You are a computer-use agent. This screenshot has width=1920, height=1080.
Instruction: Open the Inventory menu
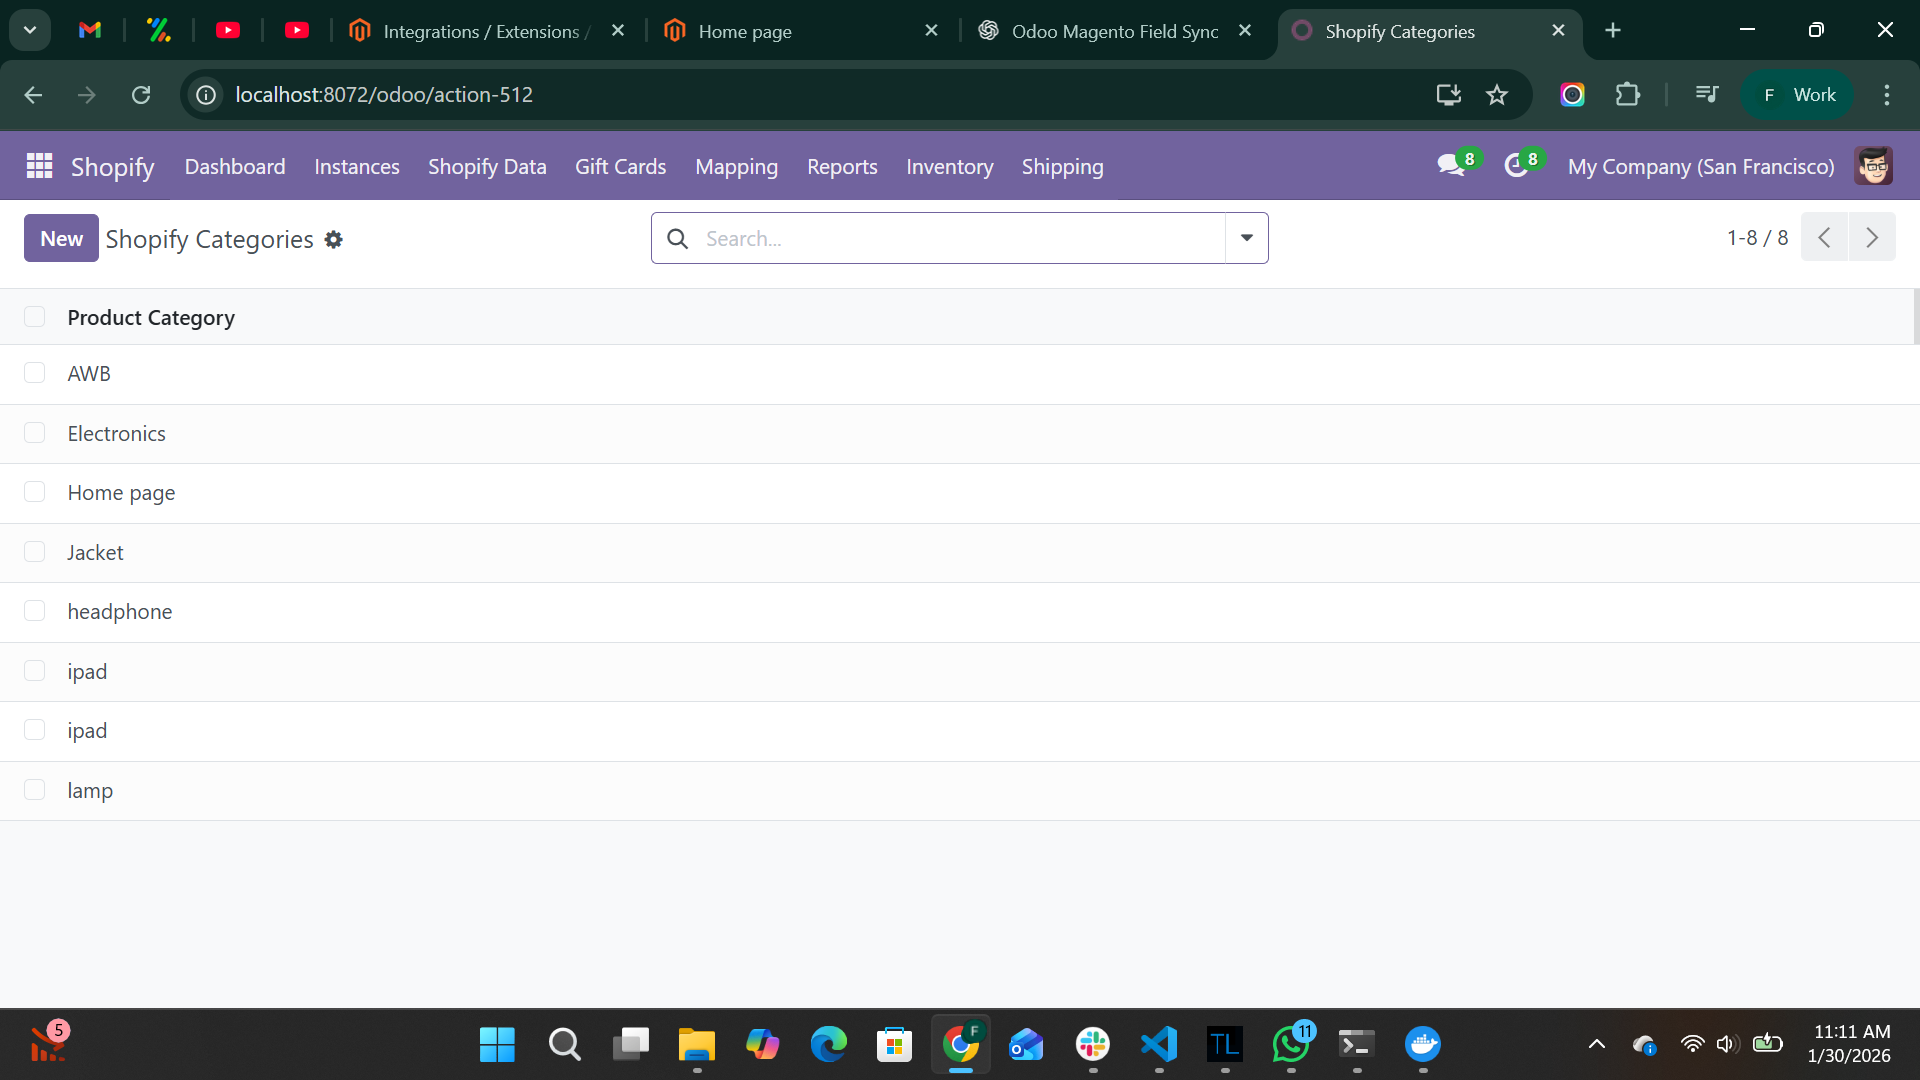click(949, 167)
